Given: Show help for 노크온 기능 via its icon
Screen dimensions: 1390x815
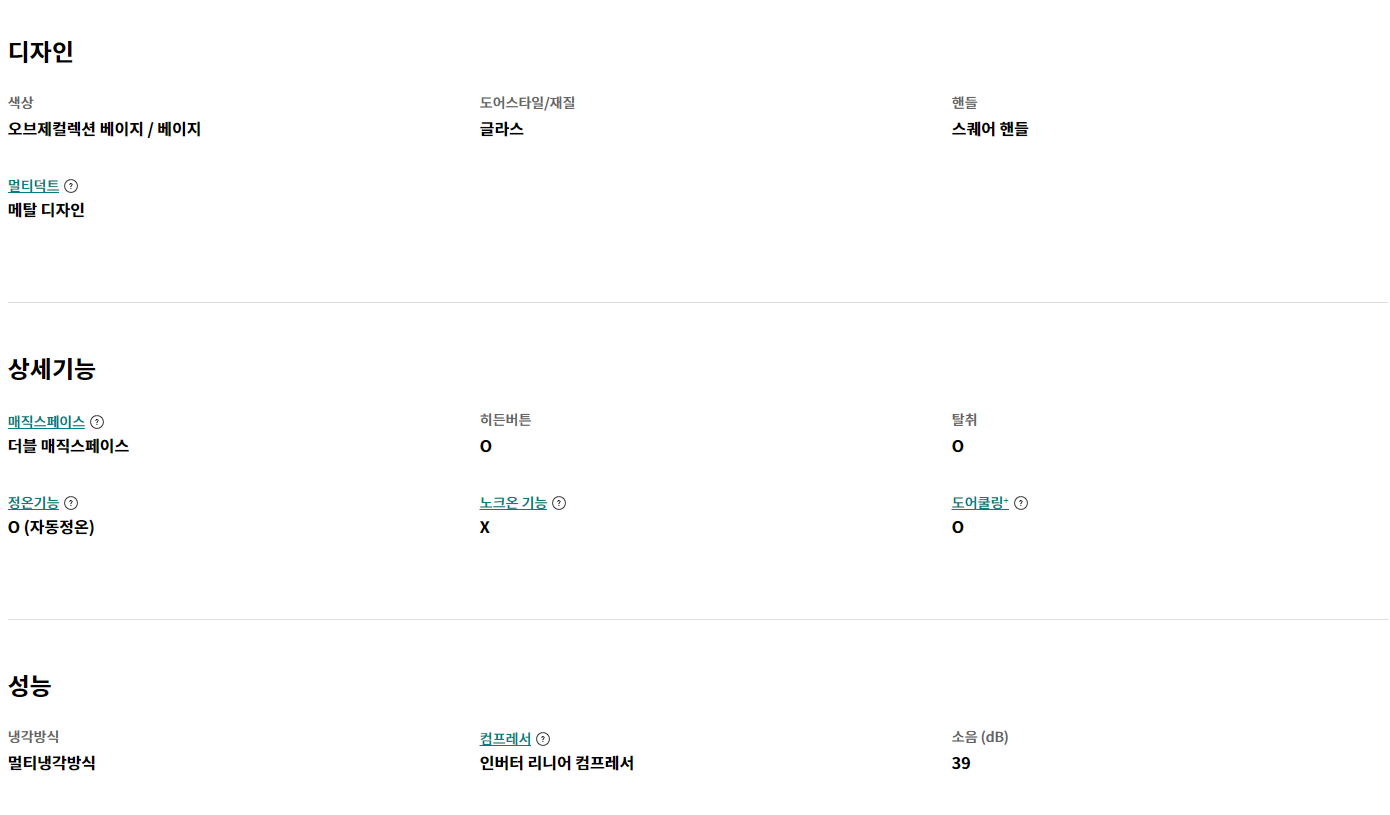Looking at the screenshot, I should click(559, 503).
